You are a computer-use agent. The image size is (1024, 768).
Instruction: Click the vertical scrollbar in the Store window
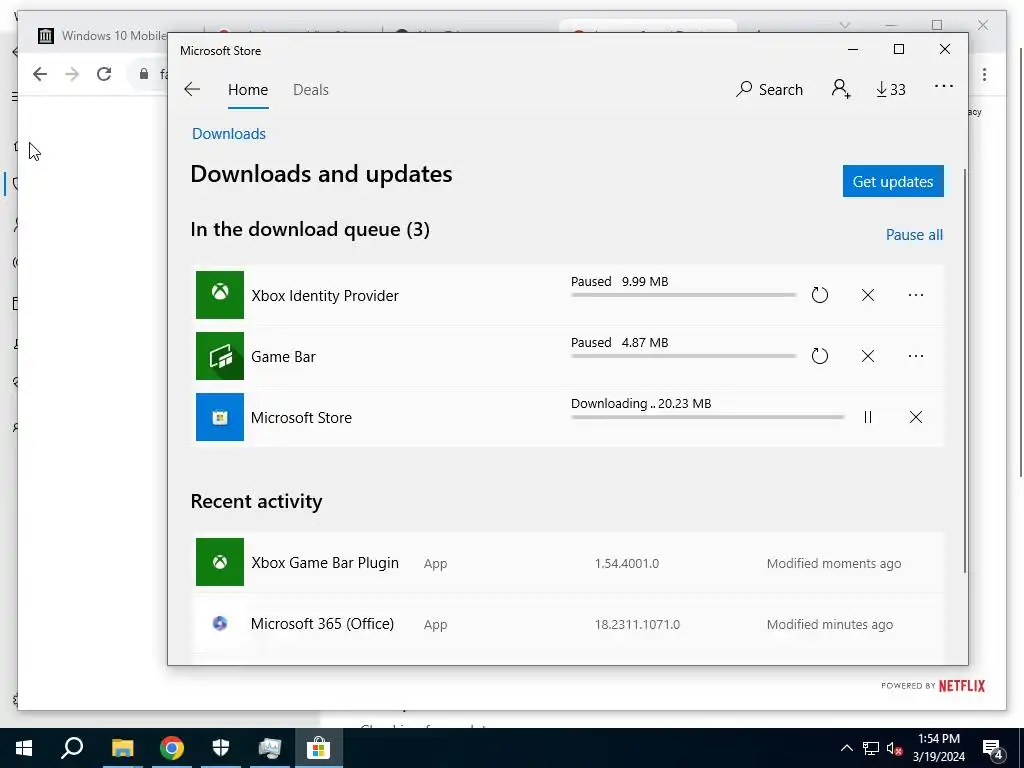coord(965,372)
